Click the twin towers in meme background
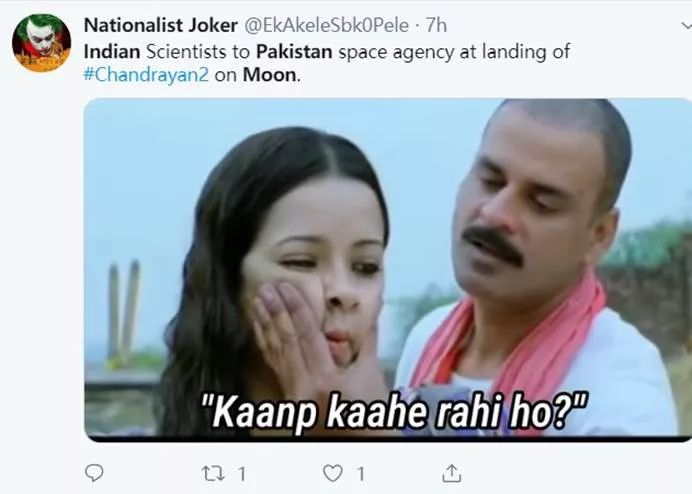The image size is (692, 494). coord(124,309)
